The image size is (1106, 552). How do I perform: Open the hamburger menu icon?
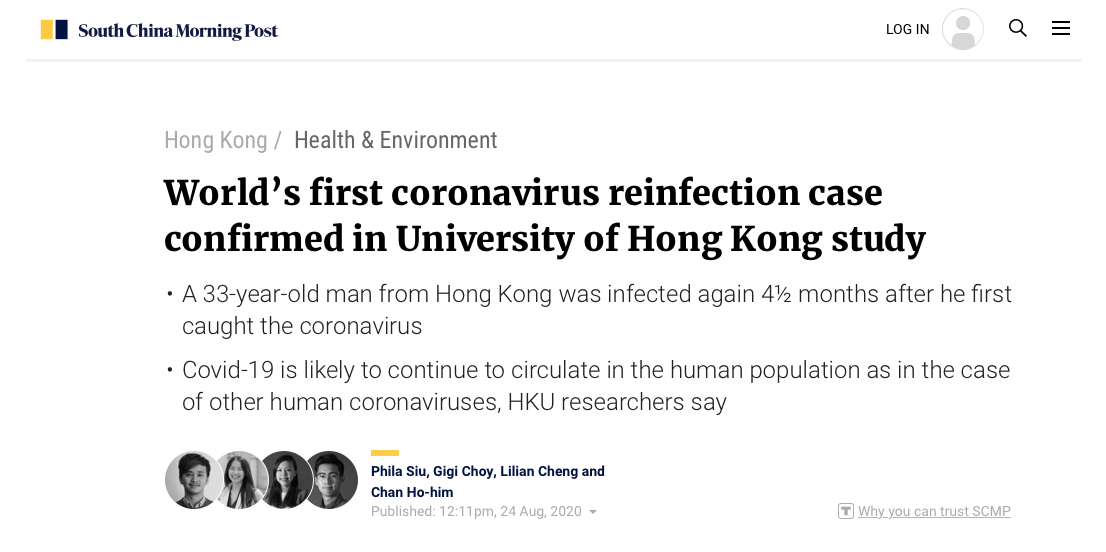(x=1061, y=28)
